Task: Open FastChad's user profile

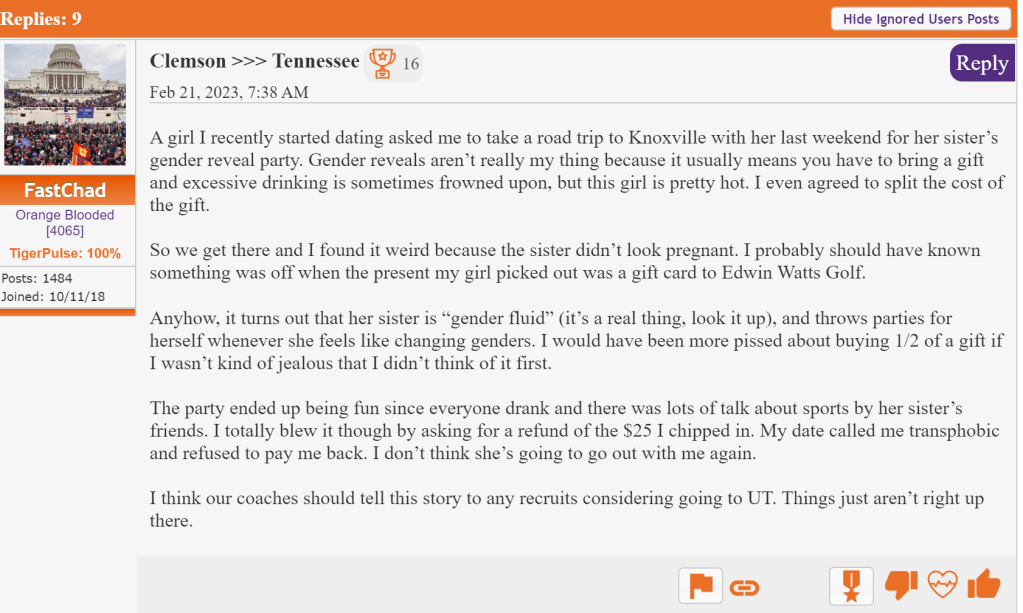Action: (65, 190)
